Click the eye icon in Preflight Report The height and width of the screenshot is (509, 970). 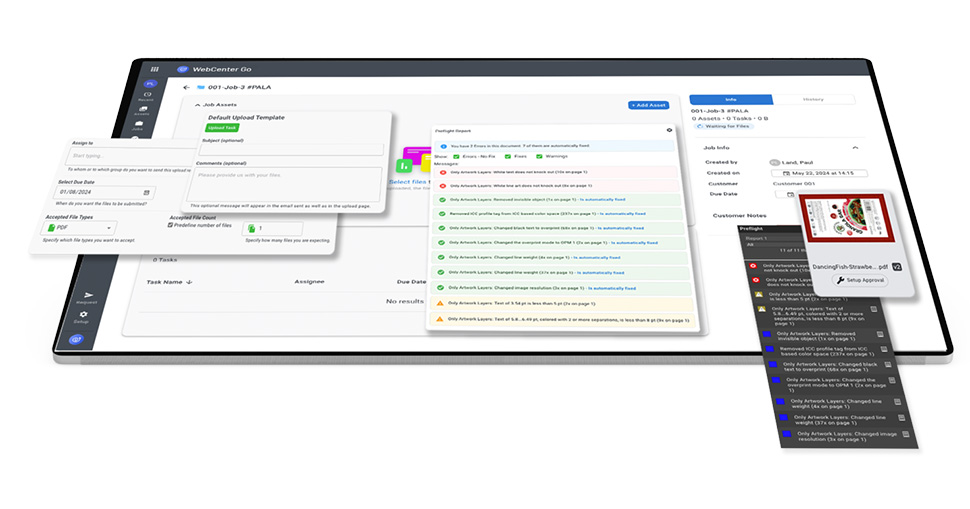click(669, 130)
